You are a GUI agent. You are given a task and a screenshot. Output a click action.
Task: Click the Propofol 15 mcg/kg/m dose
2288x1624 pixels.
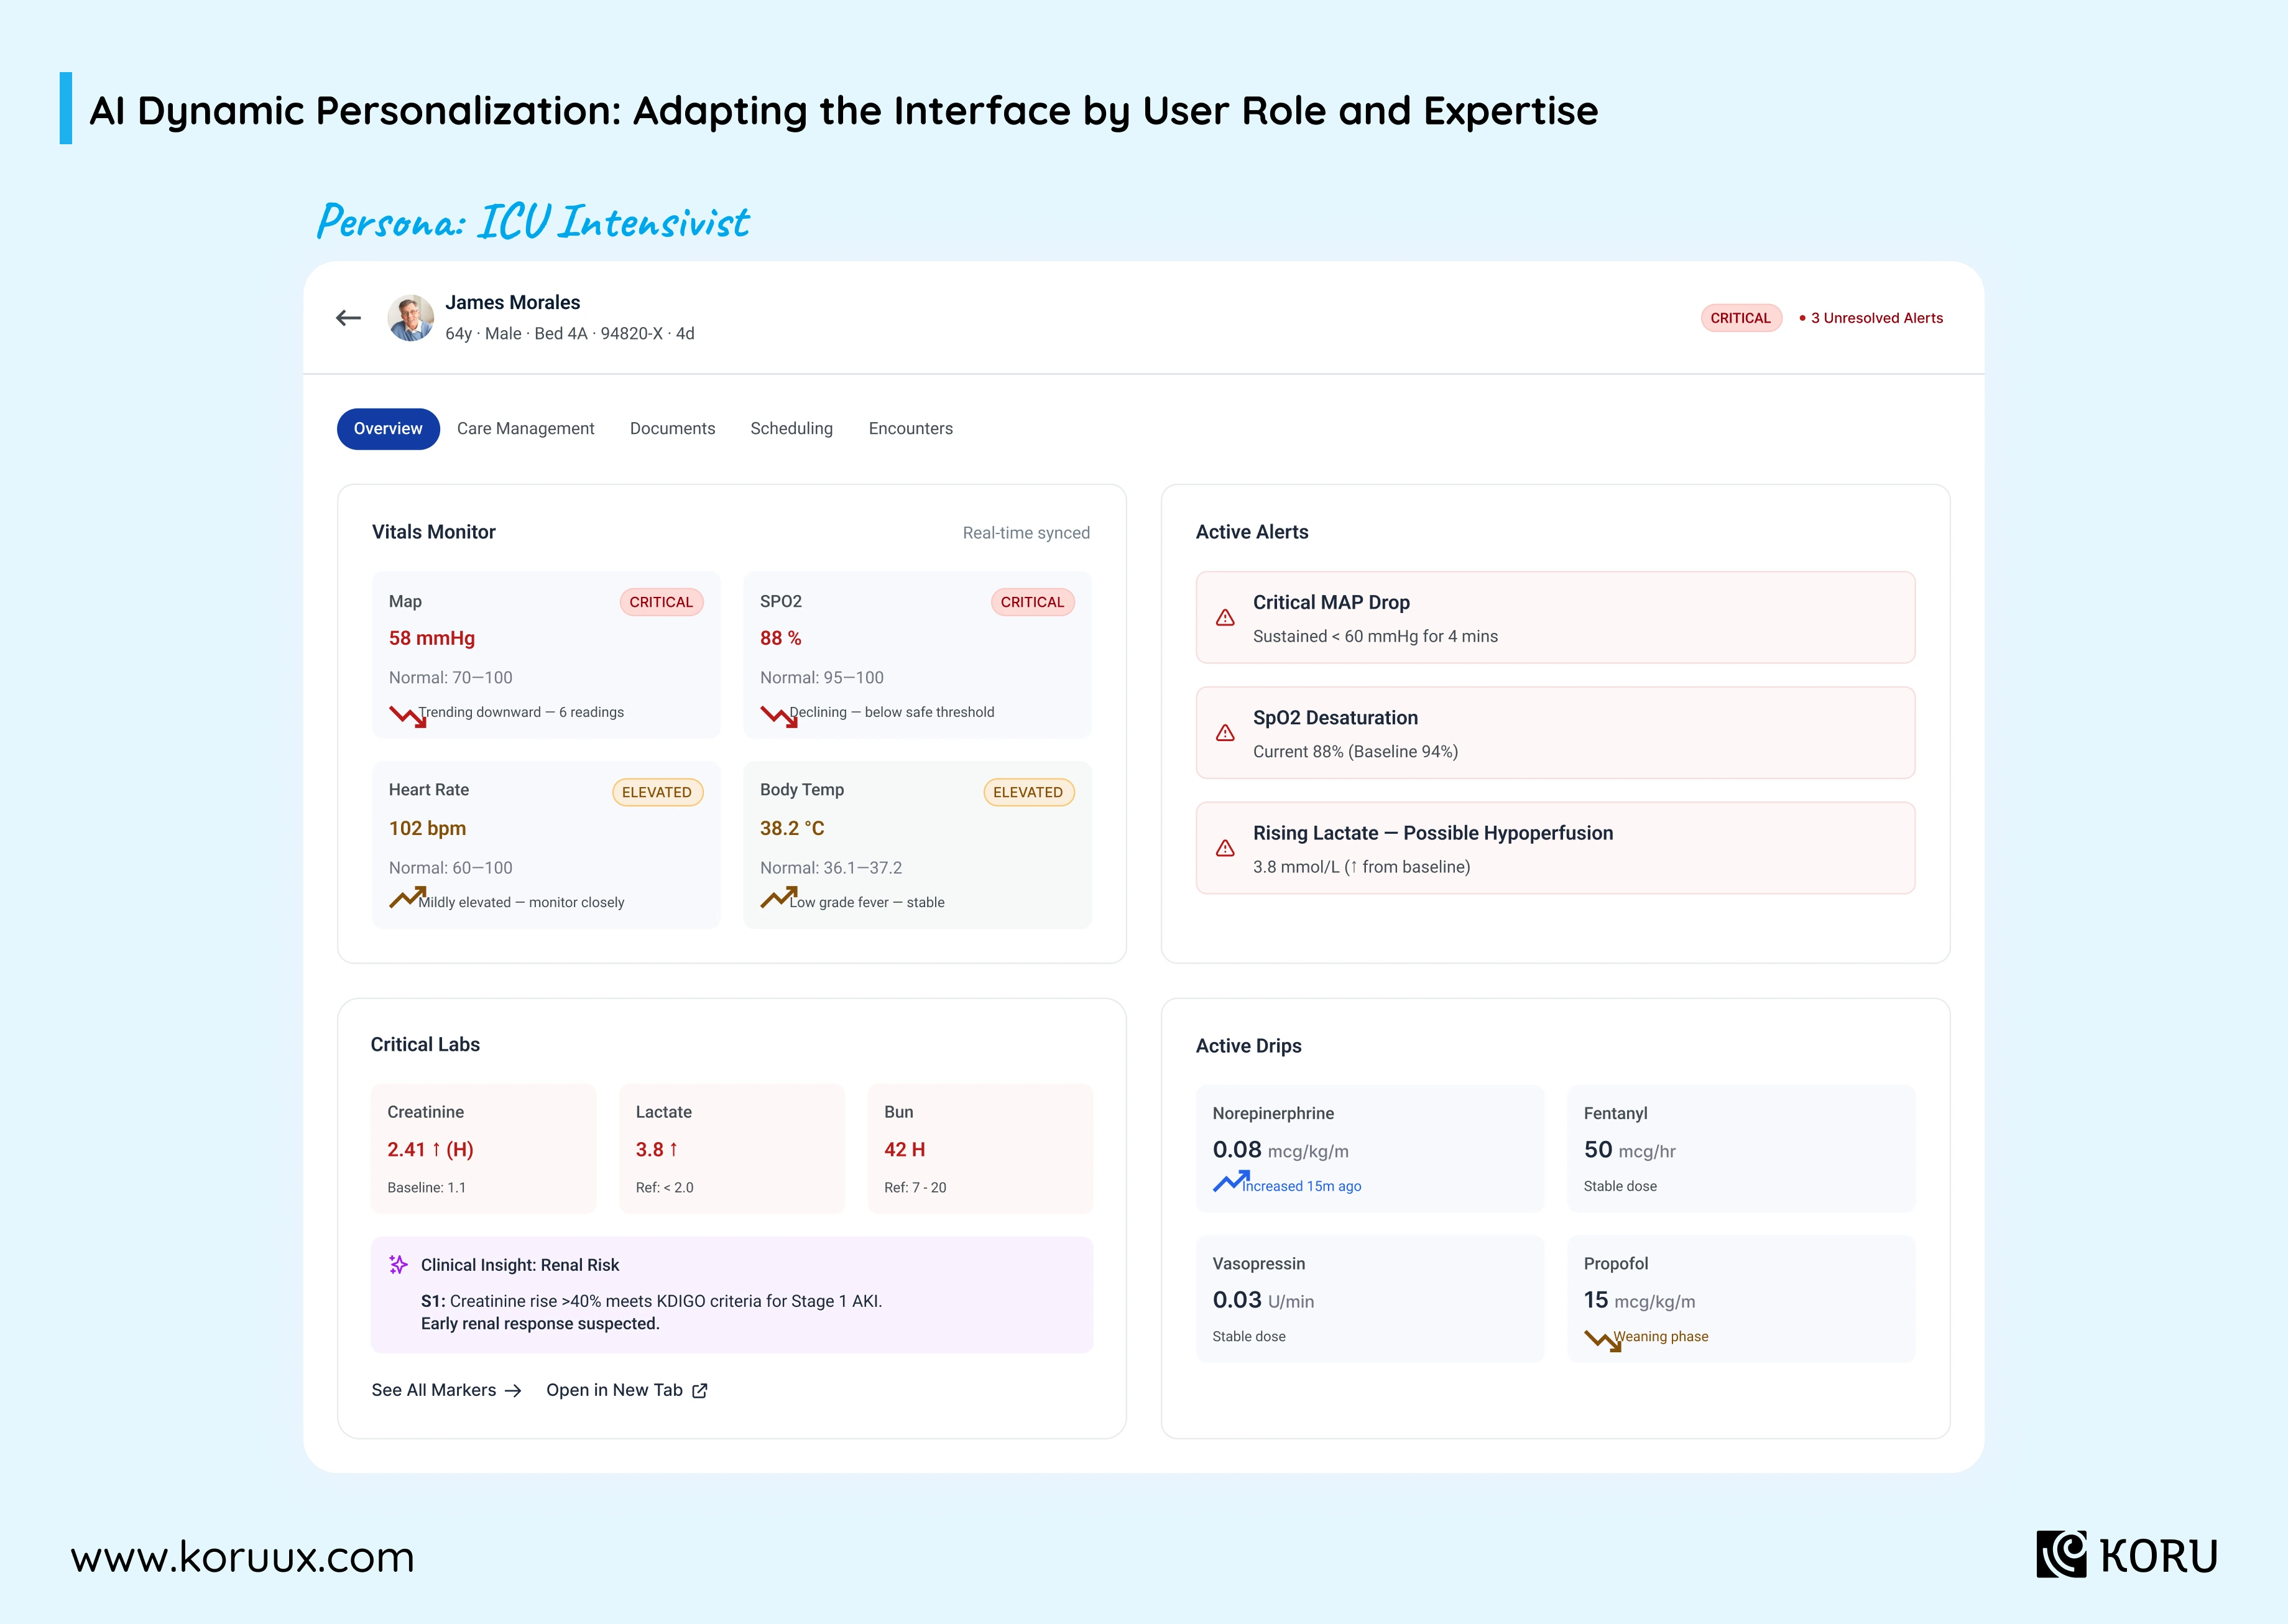[1639, 1300]
